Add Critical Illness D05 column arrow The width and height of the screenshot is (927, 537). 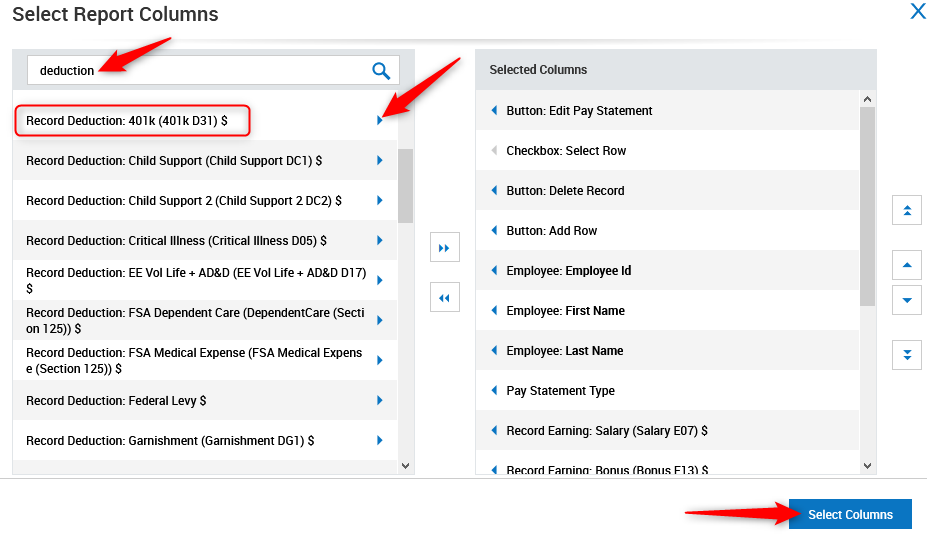pos(380,240)
